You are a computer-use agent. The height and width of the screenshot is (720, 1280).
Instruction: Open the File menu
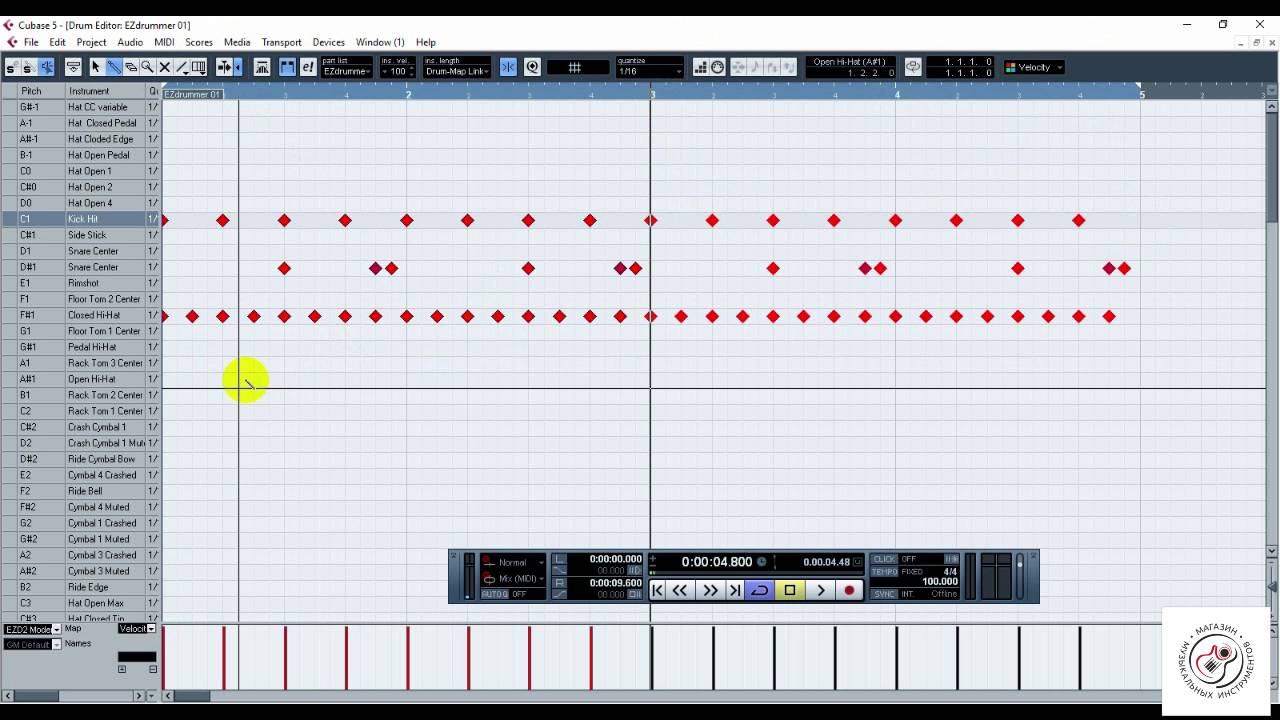click(x=31, y=42)
